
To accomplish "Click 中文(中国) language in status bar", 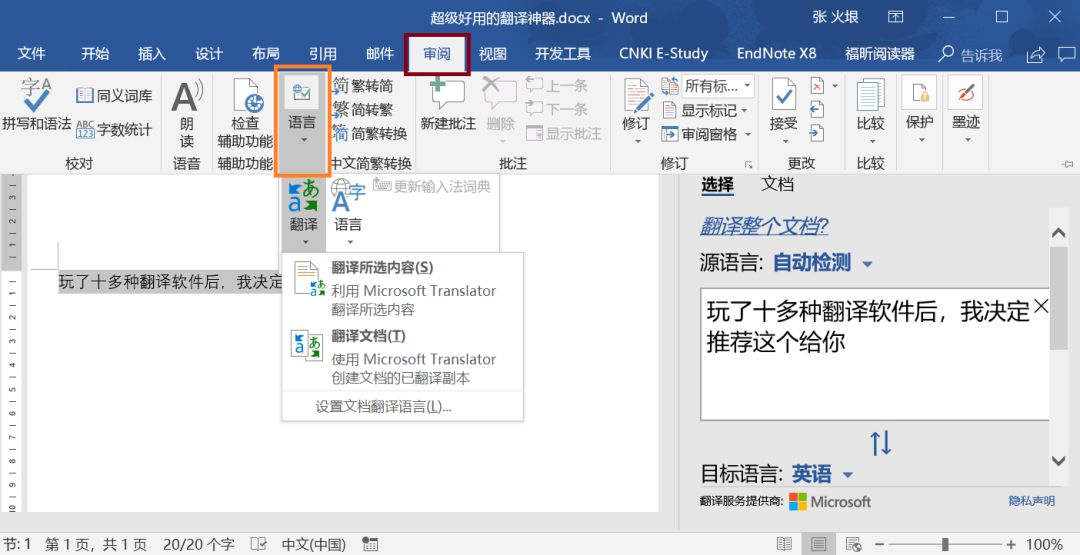I will (x=313, y=545).
